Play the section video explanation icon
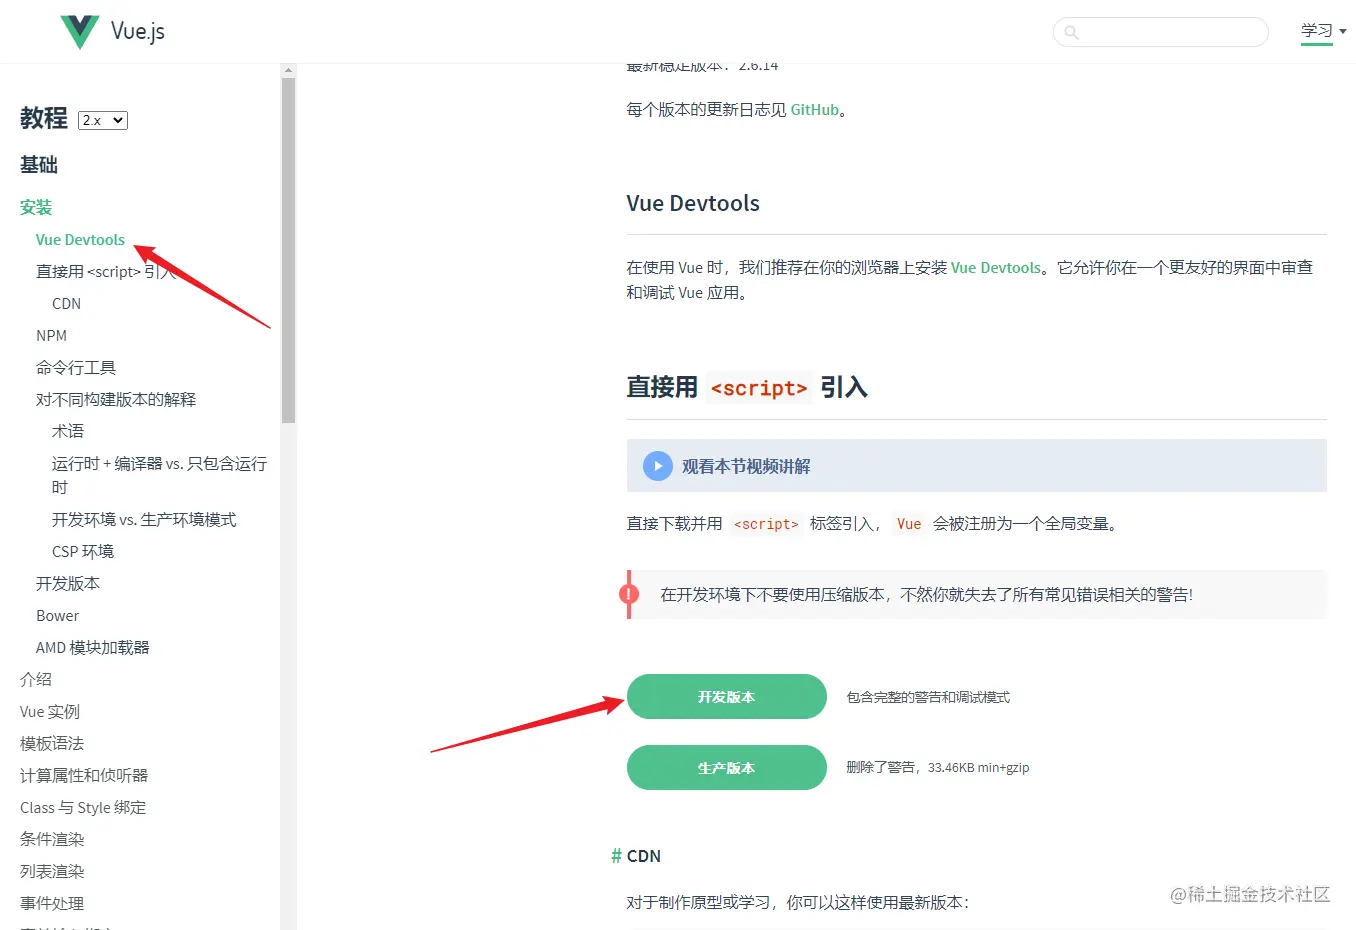Screen dimensions: 1356x930 [657, 466]
